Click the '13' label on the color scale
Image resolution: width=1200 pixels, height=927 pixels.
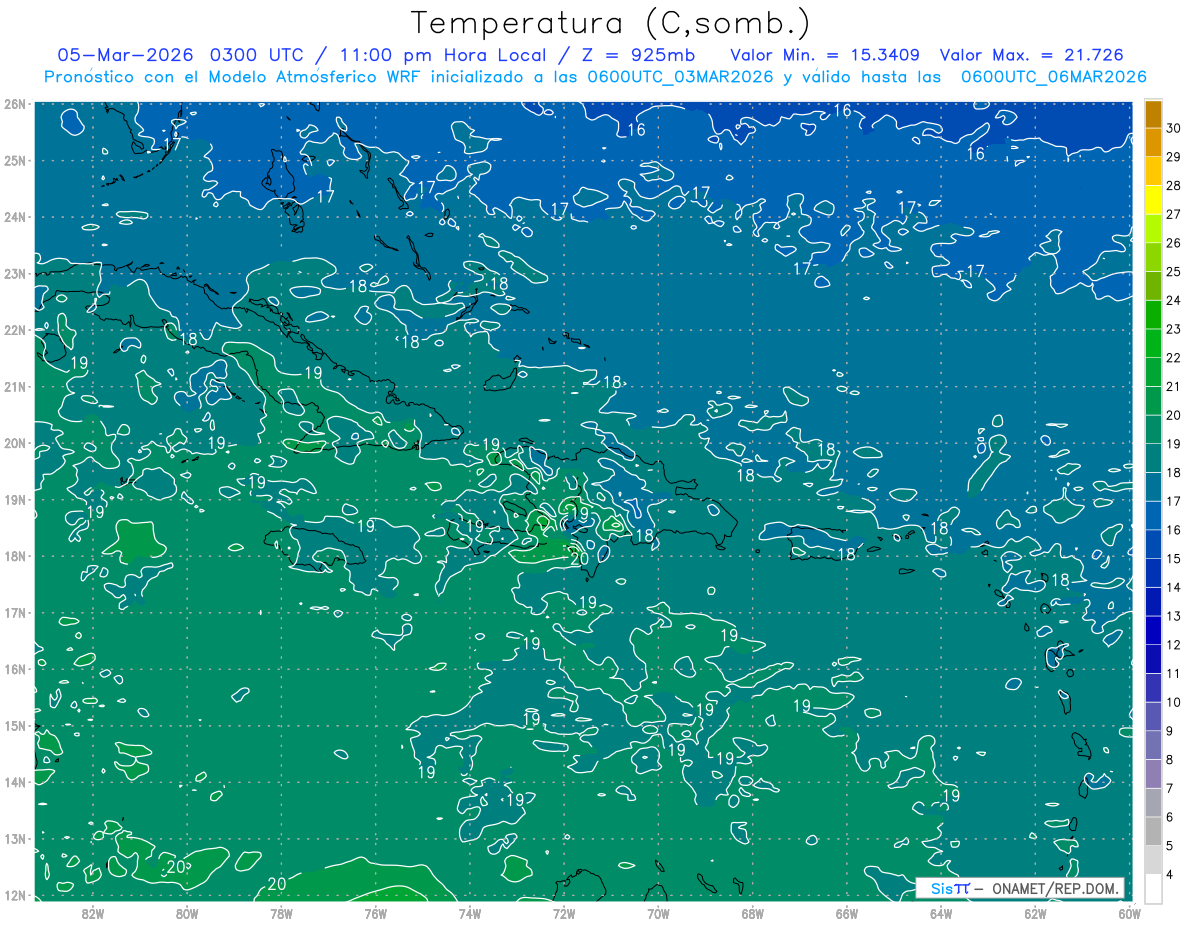[1174, 616]
